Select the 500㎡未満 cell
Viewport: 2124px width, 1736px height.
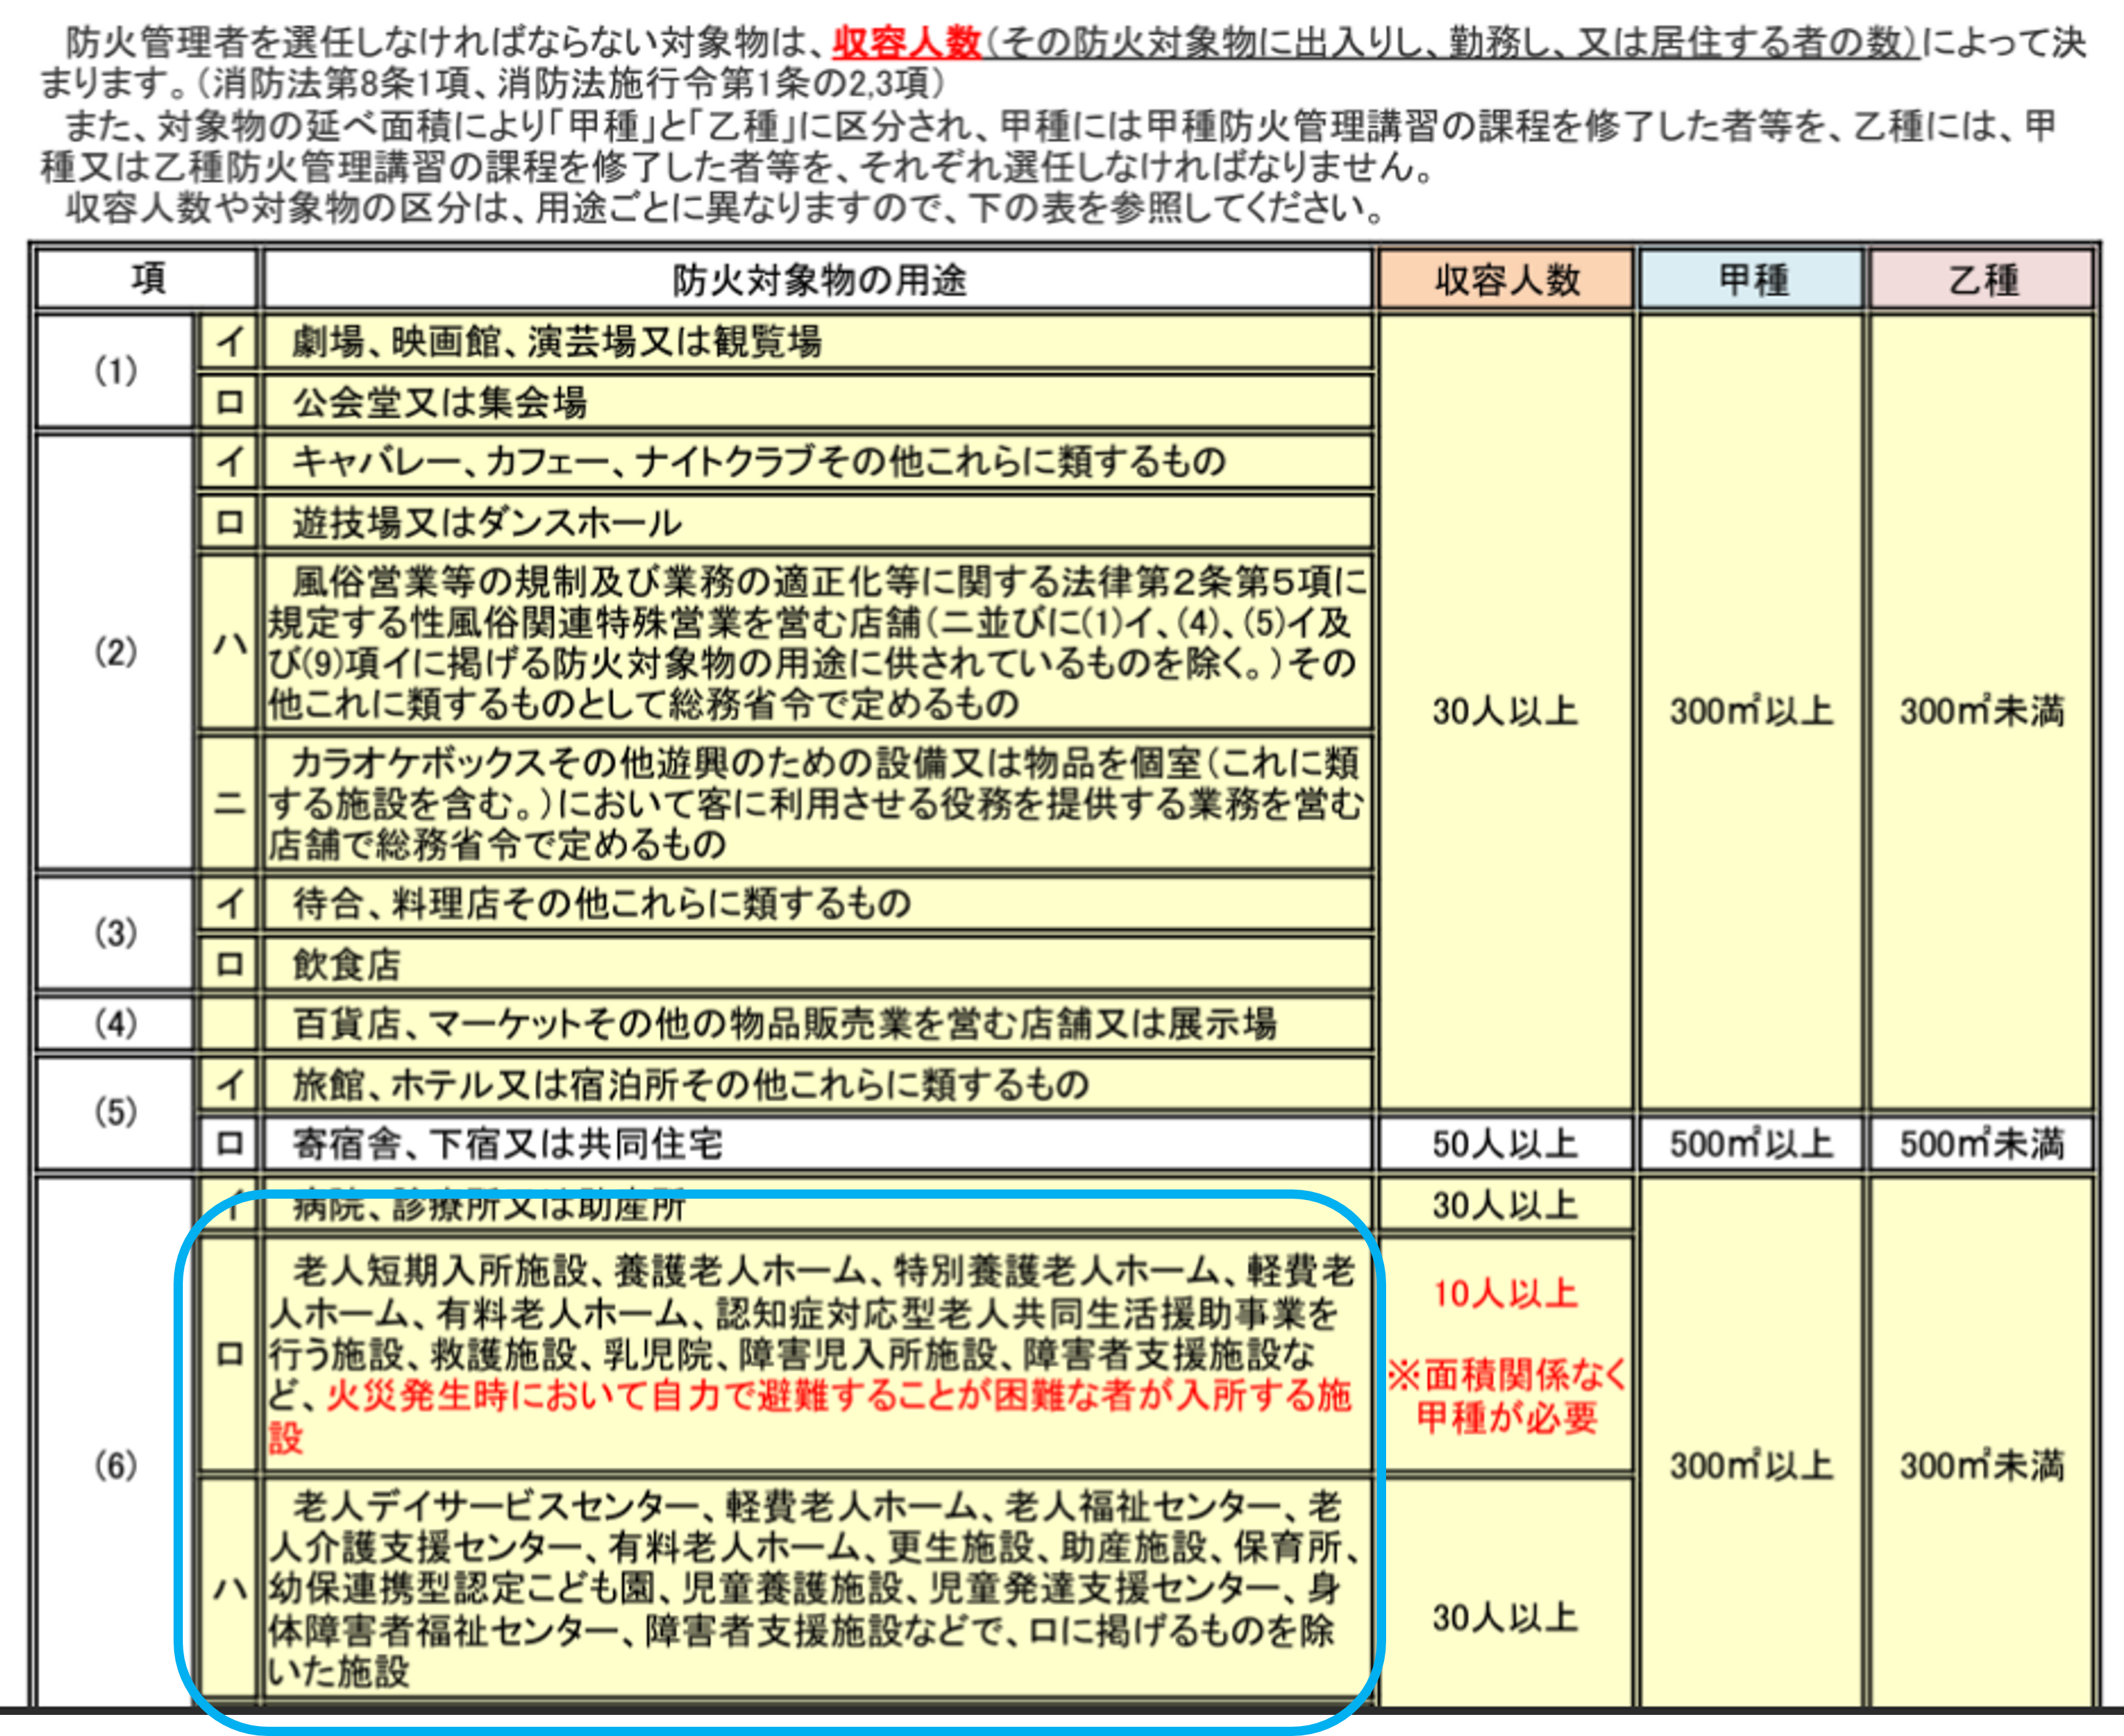pos(1981,1143)
